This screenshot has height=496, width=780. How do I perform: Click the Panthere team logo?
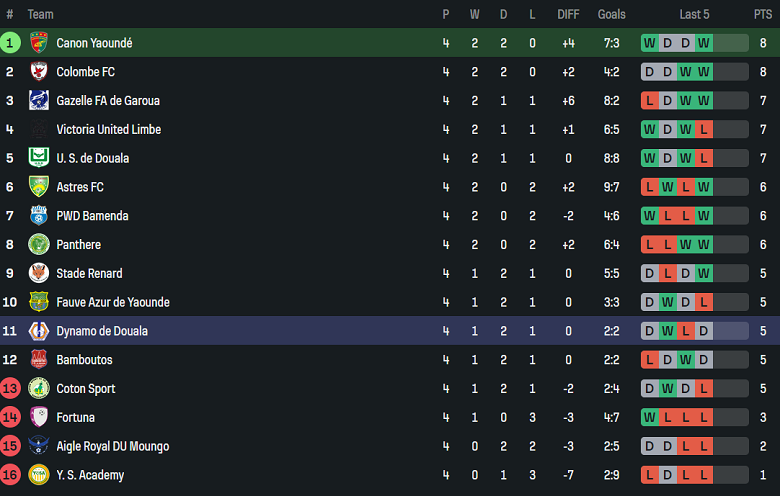tap(39, 245)
